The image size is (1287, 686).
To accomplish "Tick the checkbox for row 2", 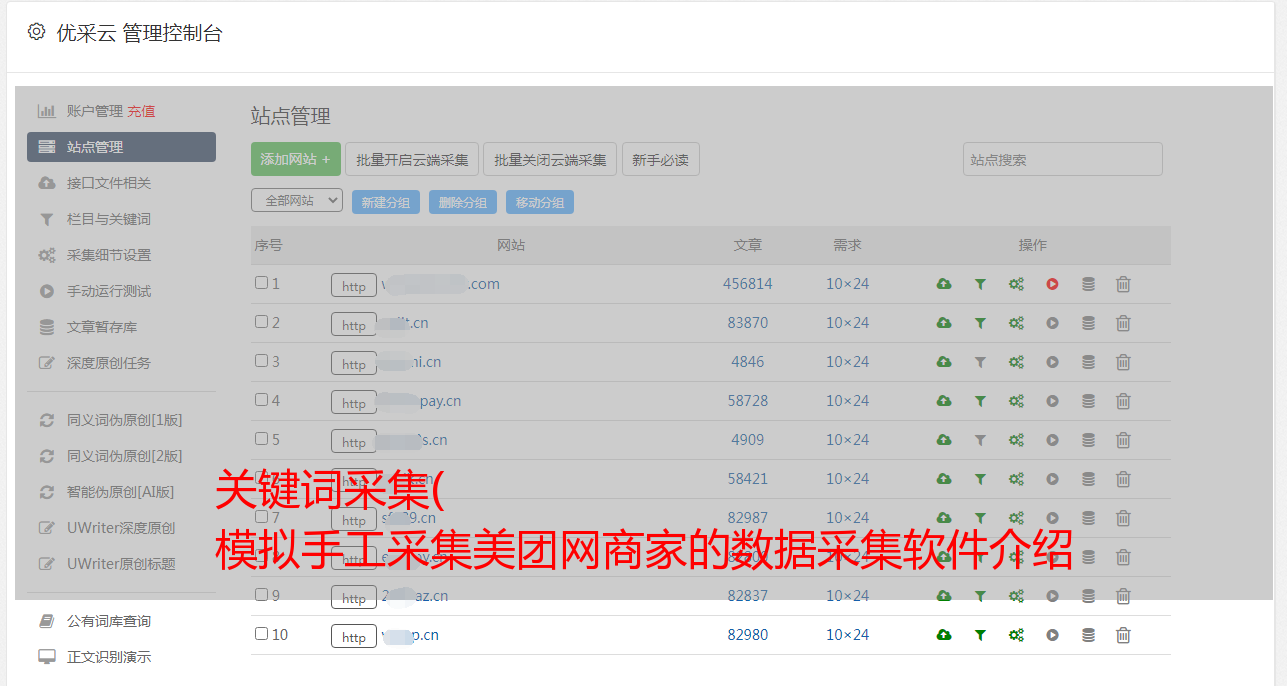I will coord(261,322).
